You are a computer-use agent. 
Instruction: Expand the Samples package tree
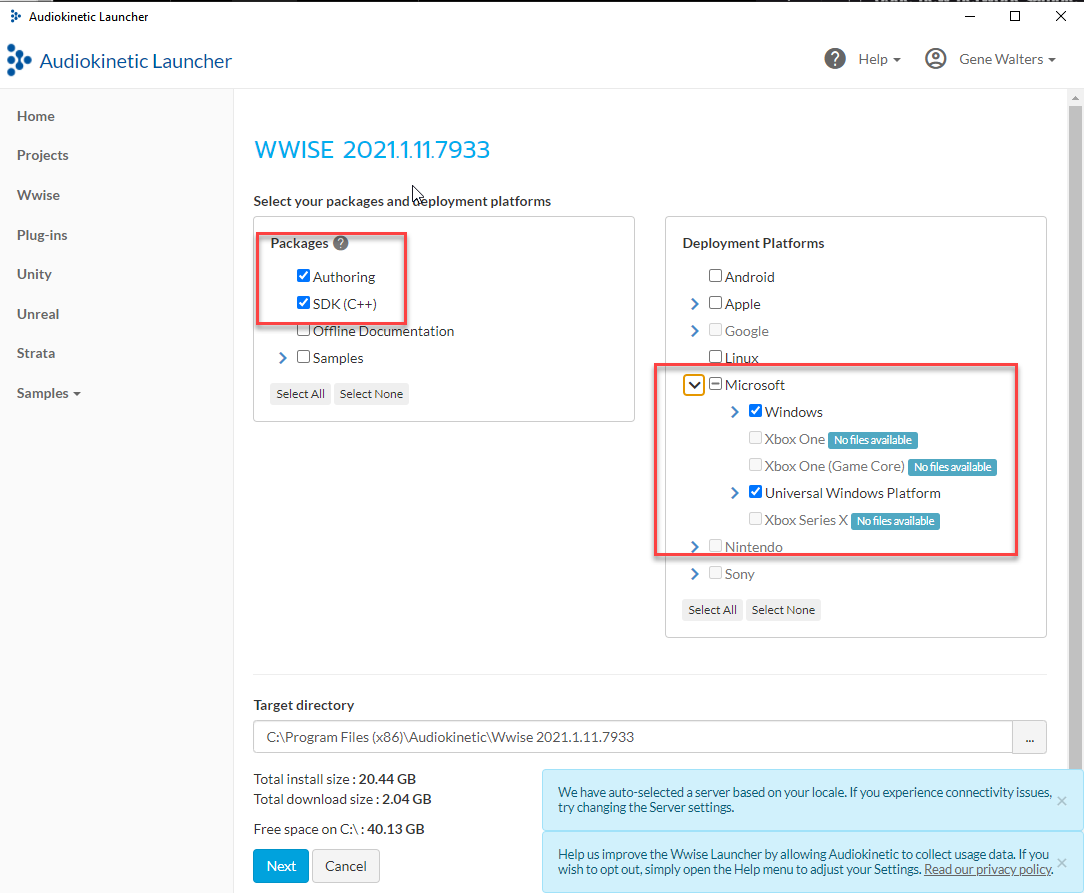[283, 358]
